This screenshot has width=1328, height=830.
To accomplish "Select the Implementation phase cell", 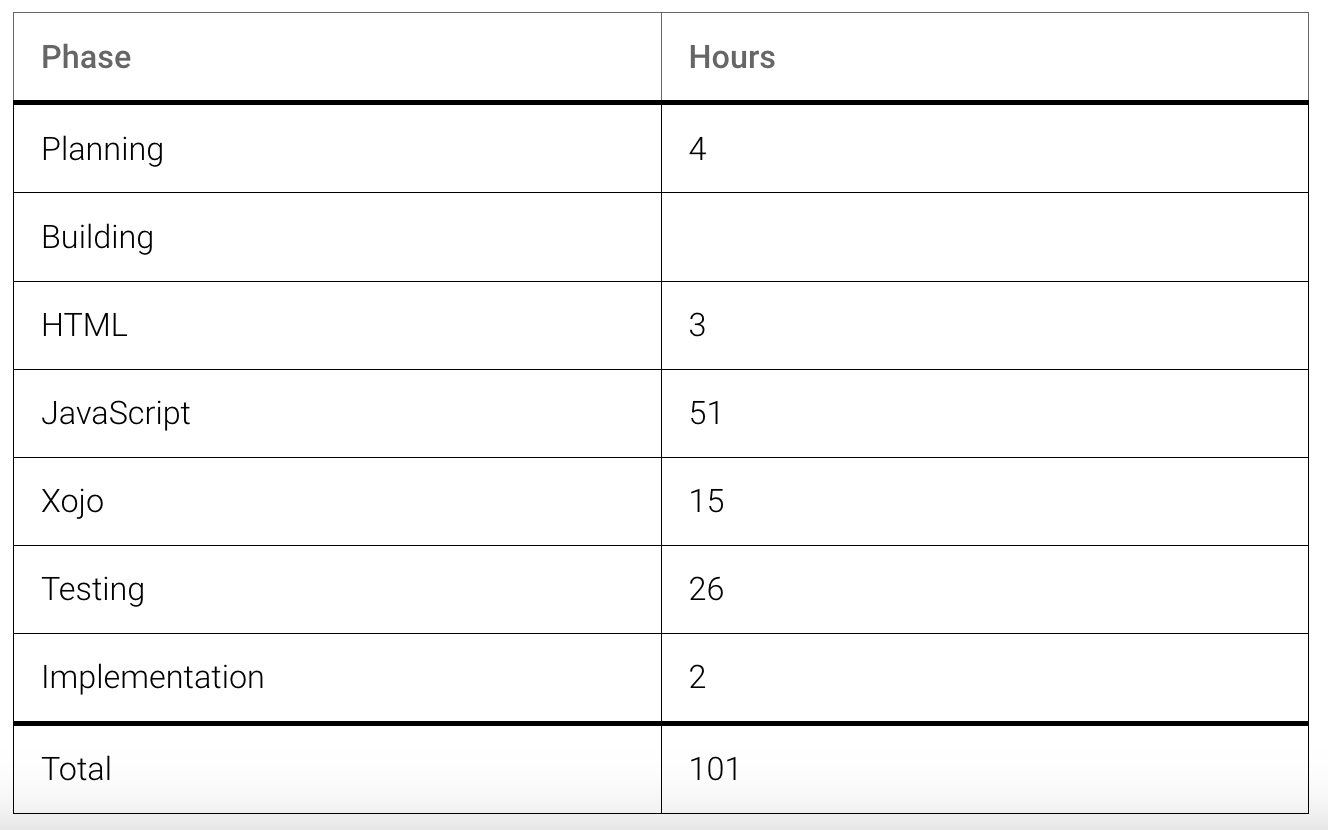I will coord(153,677).
